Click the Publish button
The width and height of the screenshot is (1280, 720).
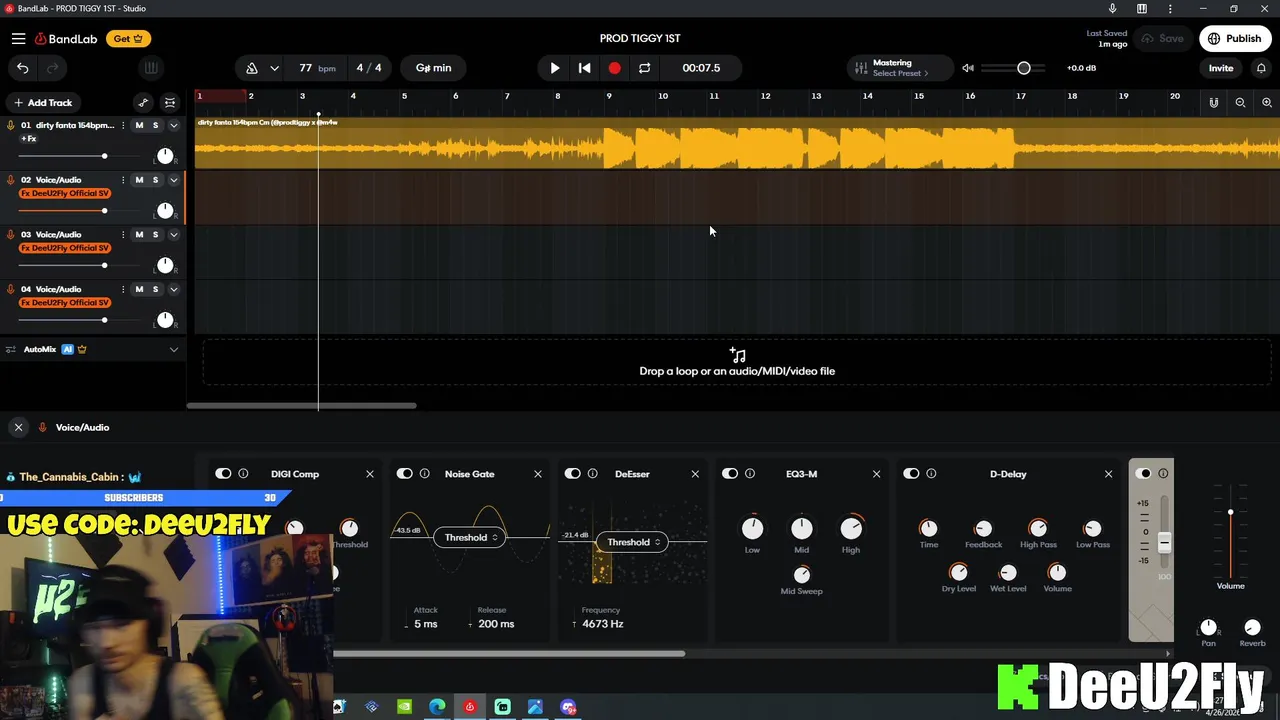point(1235,39)
